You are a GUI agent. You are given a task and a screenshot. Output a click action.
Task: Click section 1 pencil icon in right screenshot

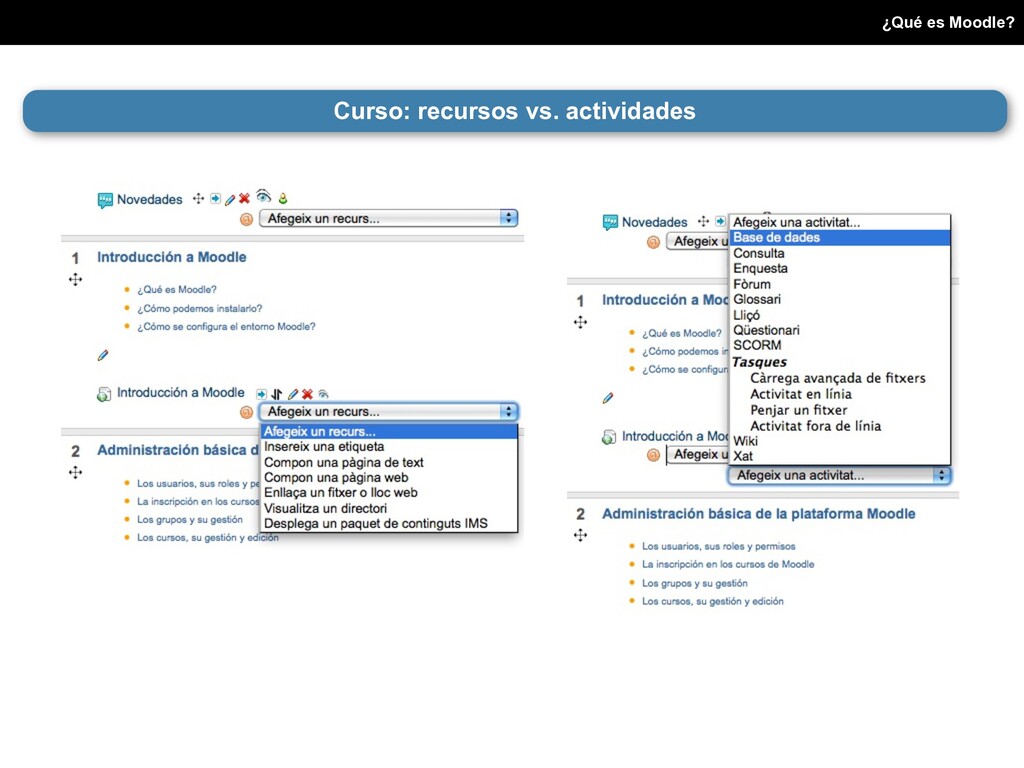(x=608, y=398)
